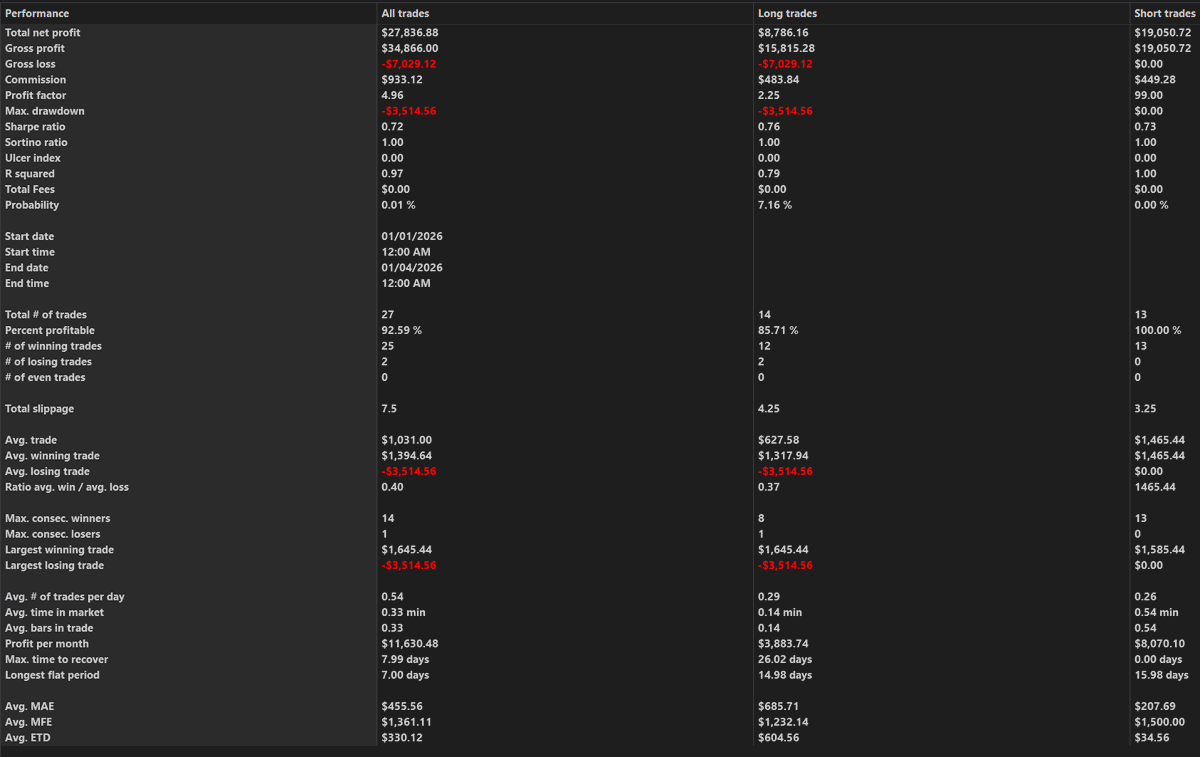The image size is (1200, 757).
Task: Select the Ratio avg. win / avg. loss label
Action: coord(67,487)
